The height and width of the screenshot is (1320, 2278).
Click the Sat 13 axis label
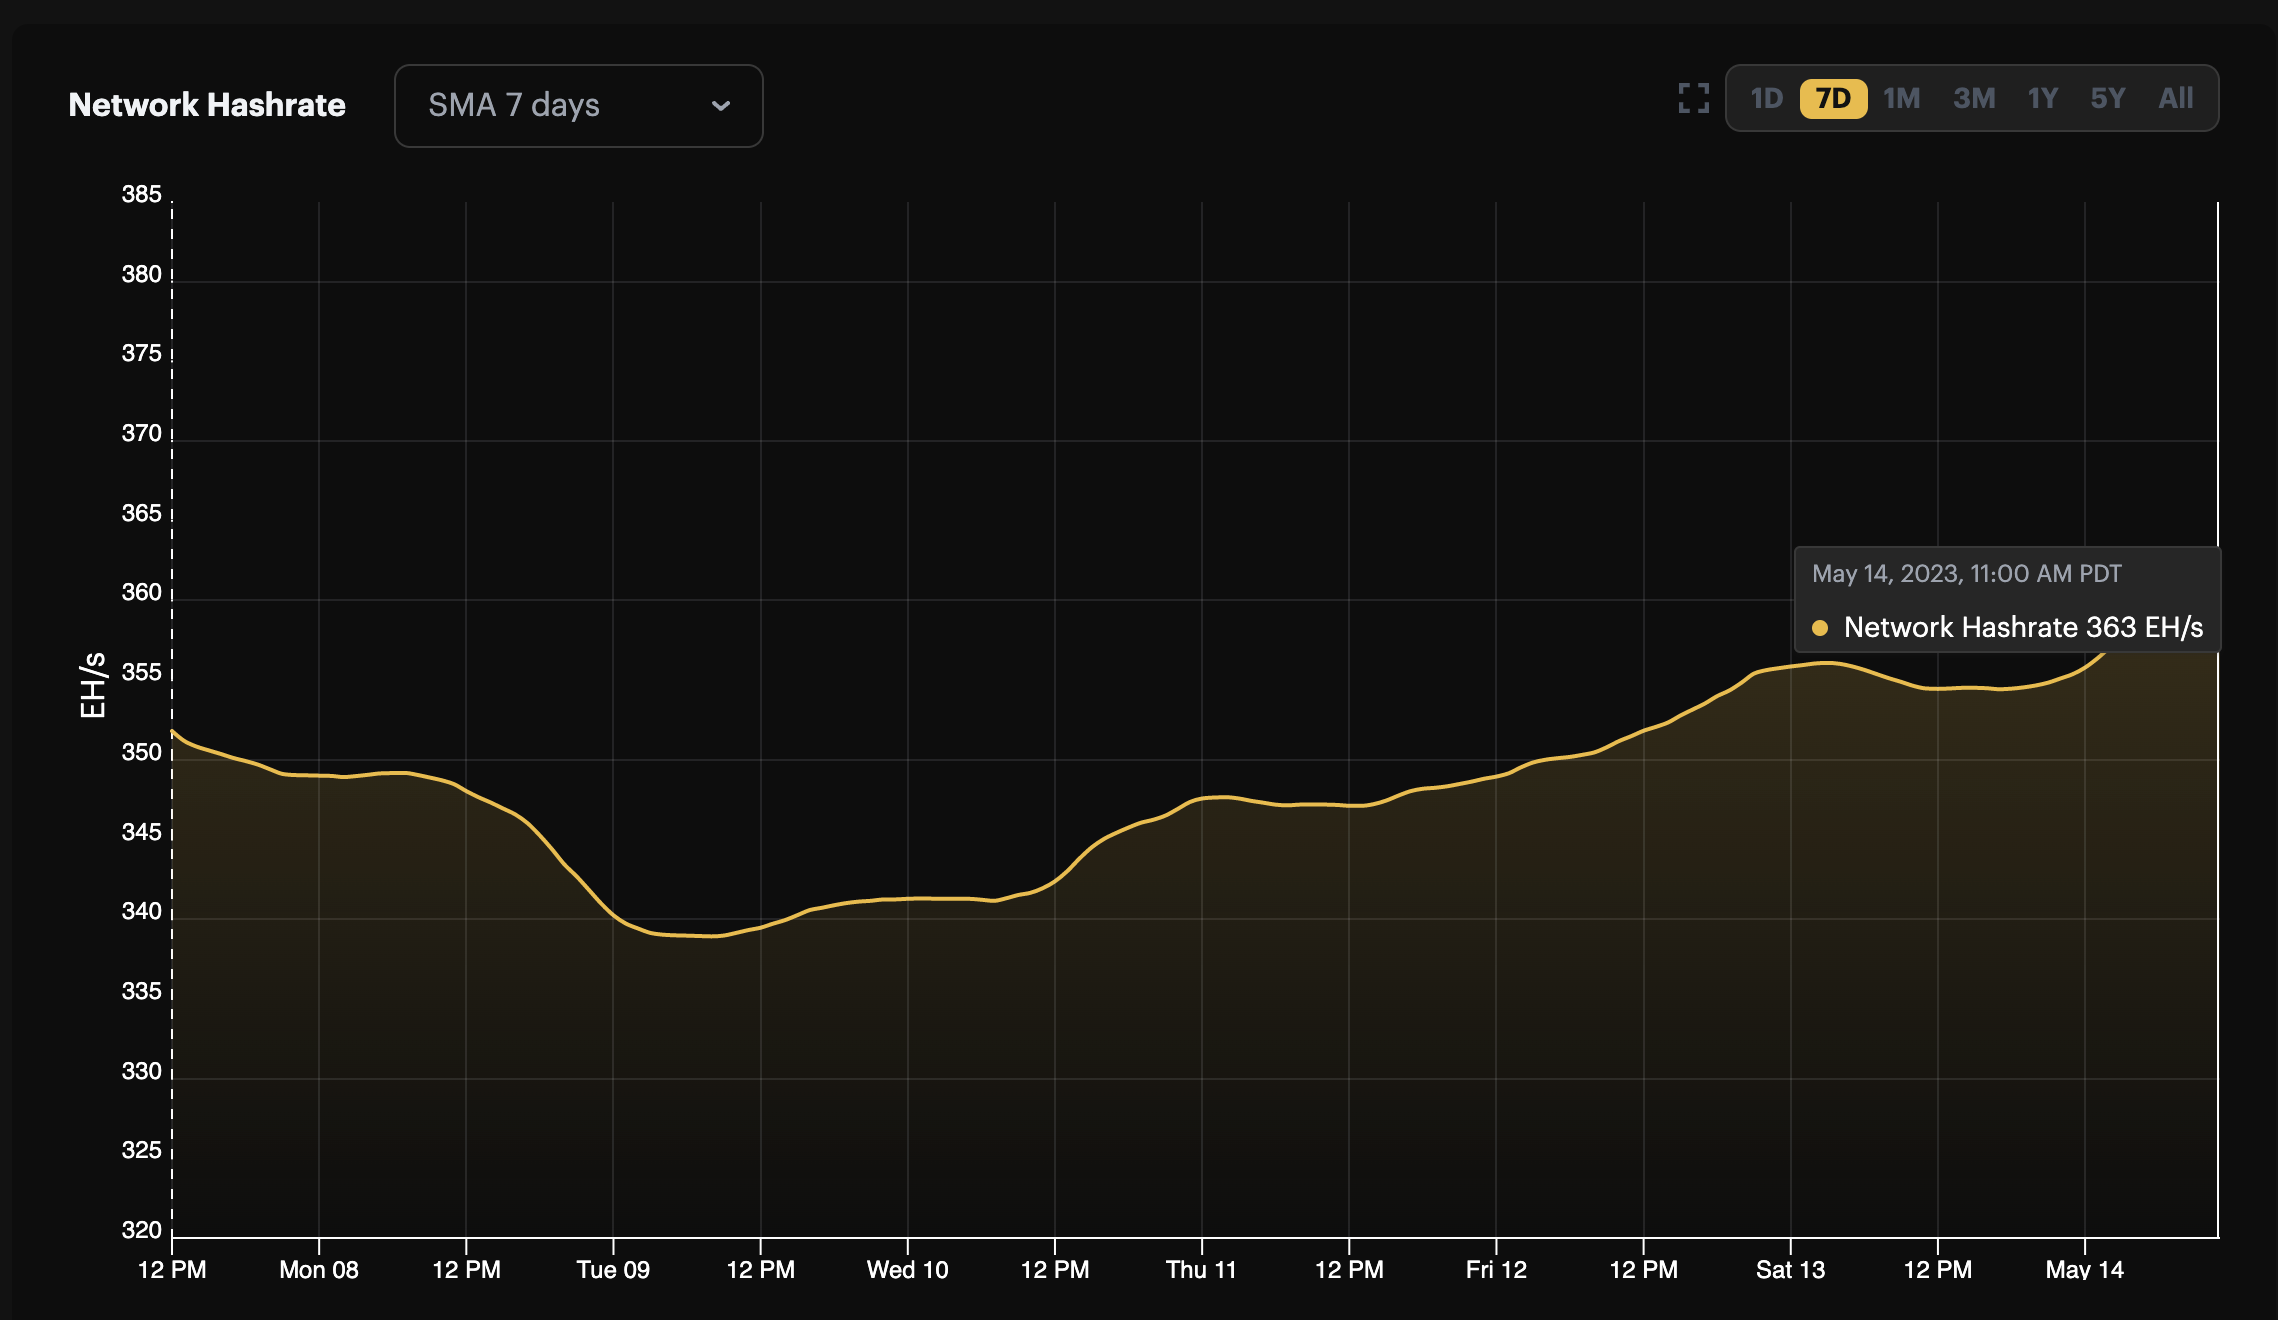pos(1789,1269)
